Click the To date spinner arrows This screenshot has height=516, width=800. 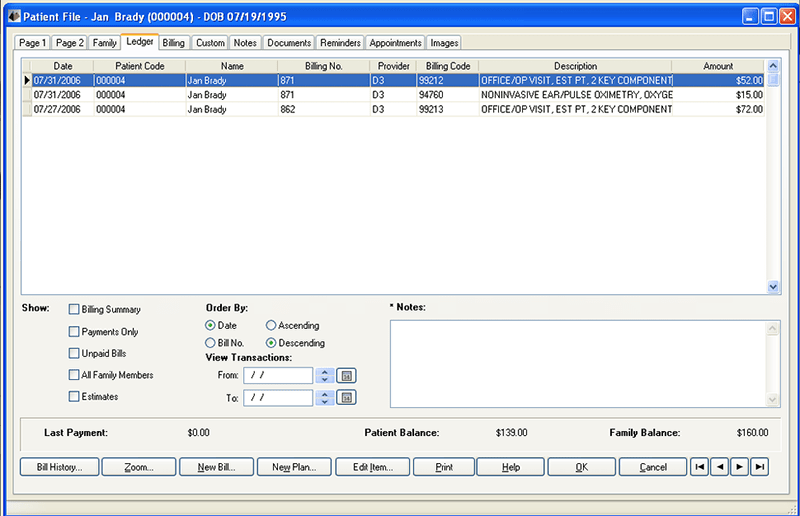click(x=324, y=398)
